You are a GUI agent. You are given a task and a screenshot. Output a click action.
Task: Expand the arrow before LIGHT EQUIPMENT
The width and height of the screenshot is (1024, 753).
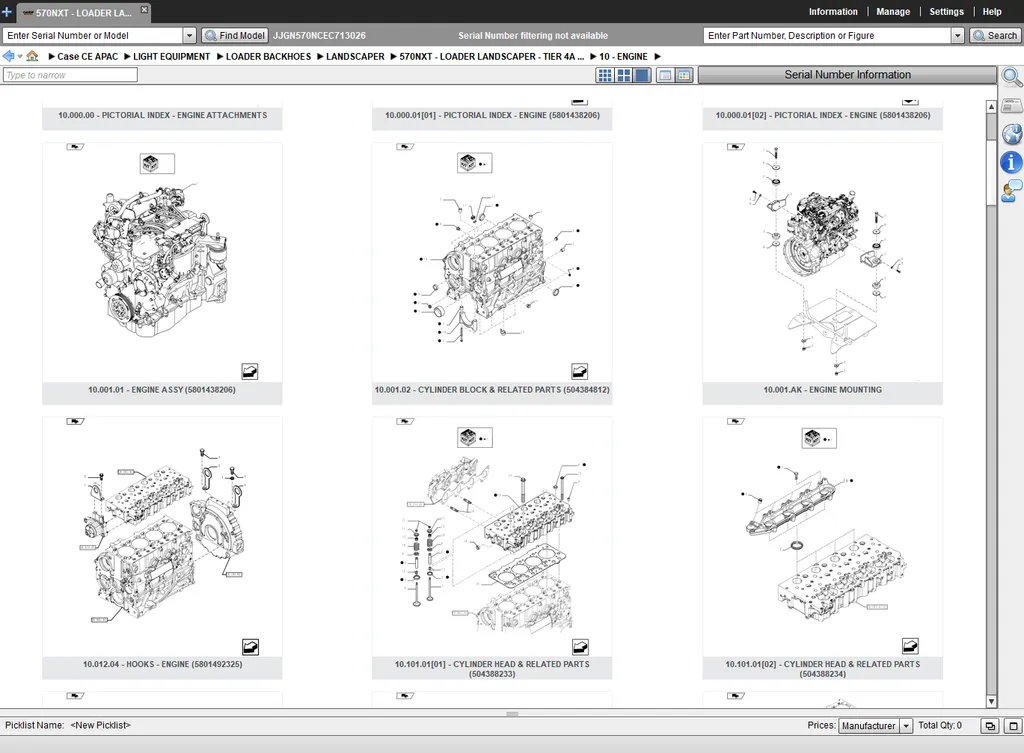(x=127, y=57)
